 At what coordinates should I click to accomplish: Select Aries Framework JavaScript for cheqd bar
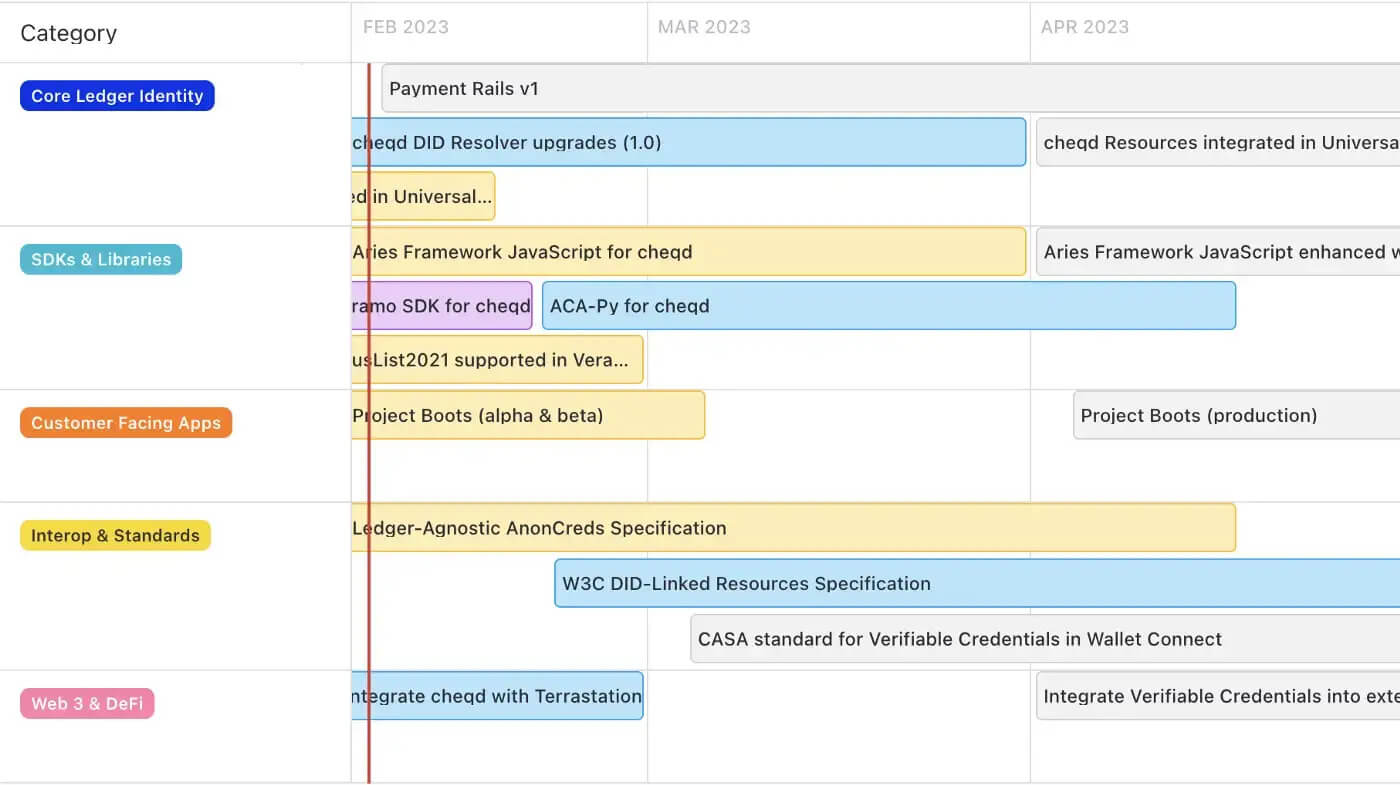tap(688, 252)
